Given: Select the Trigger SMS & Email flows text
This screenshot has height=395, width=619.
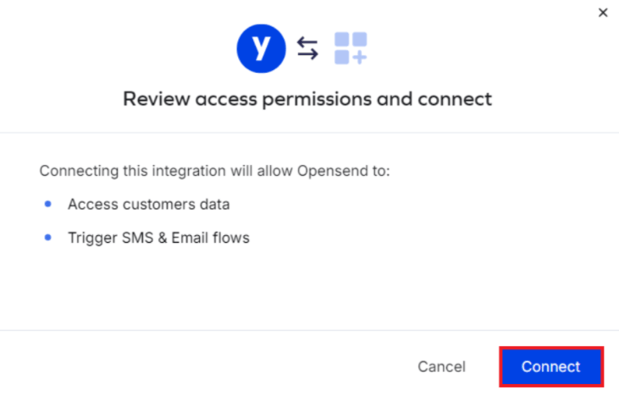Looking at the screenshot, I should [x=159, y=238].
